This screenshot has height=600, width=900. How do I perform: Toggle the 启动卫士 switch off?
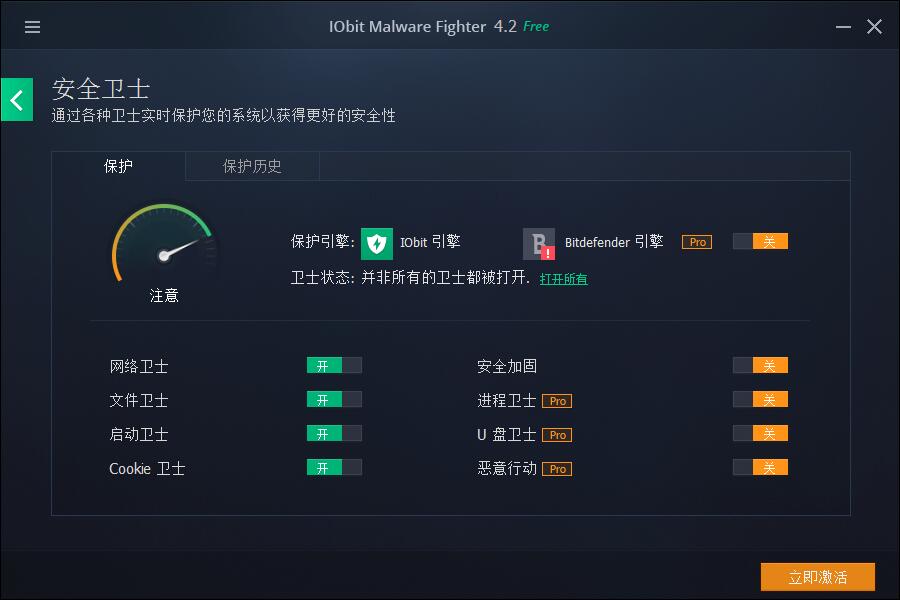point(334,433)
